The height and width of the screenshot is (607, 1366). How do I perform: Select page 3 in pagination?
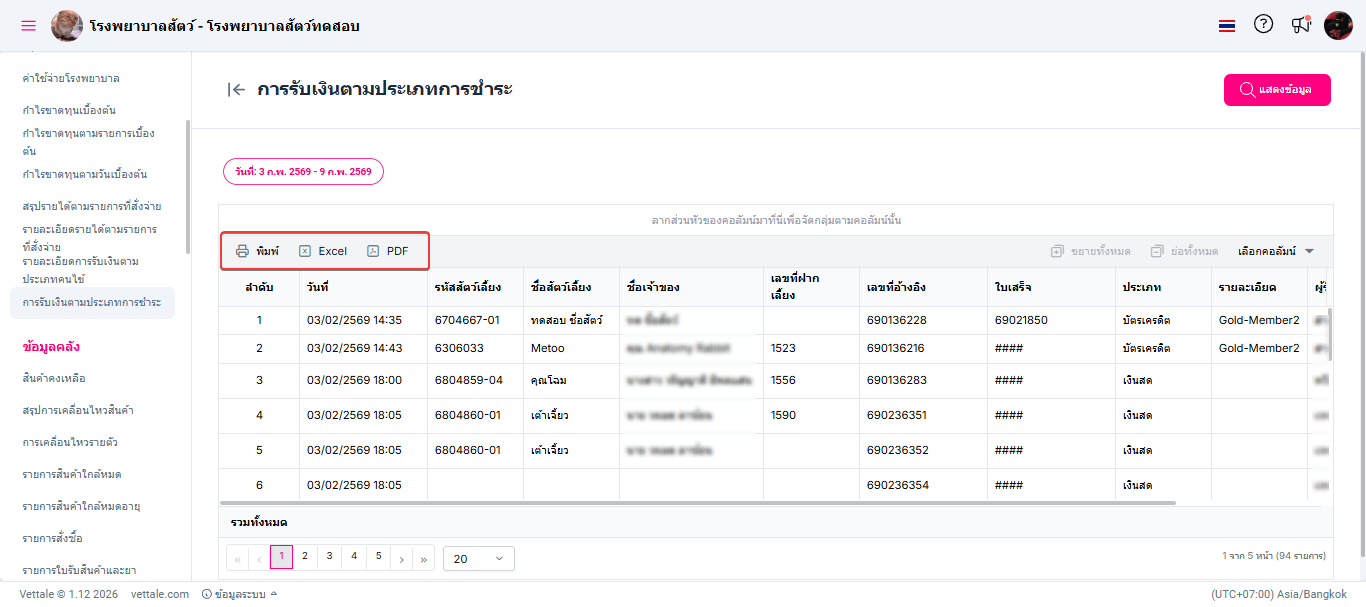[x=329, y=557]
